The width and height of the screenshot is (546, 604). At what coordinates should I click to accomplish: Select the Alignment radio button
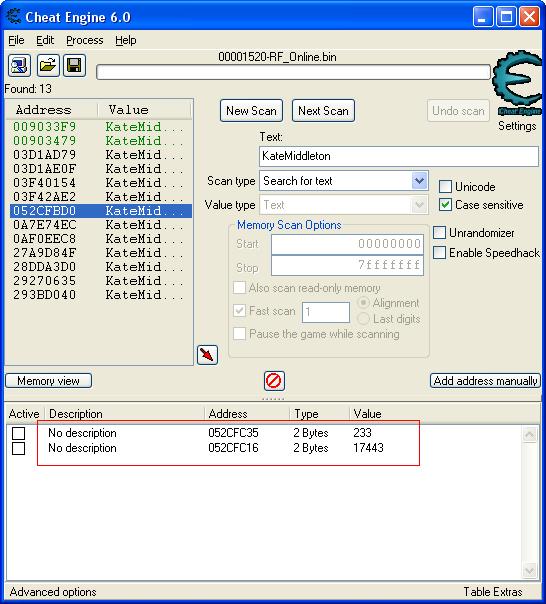[363, 303]
